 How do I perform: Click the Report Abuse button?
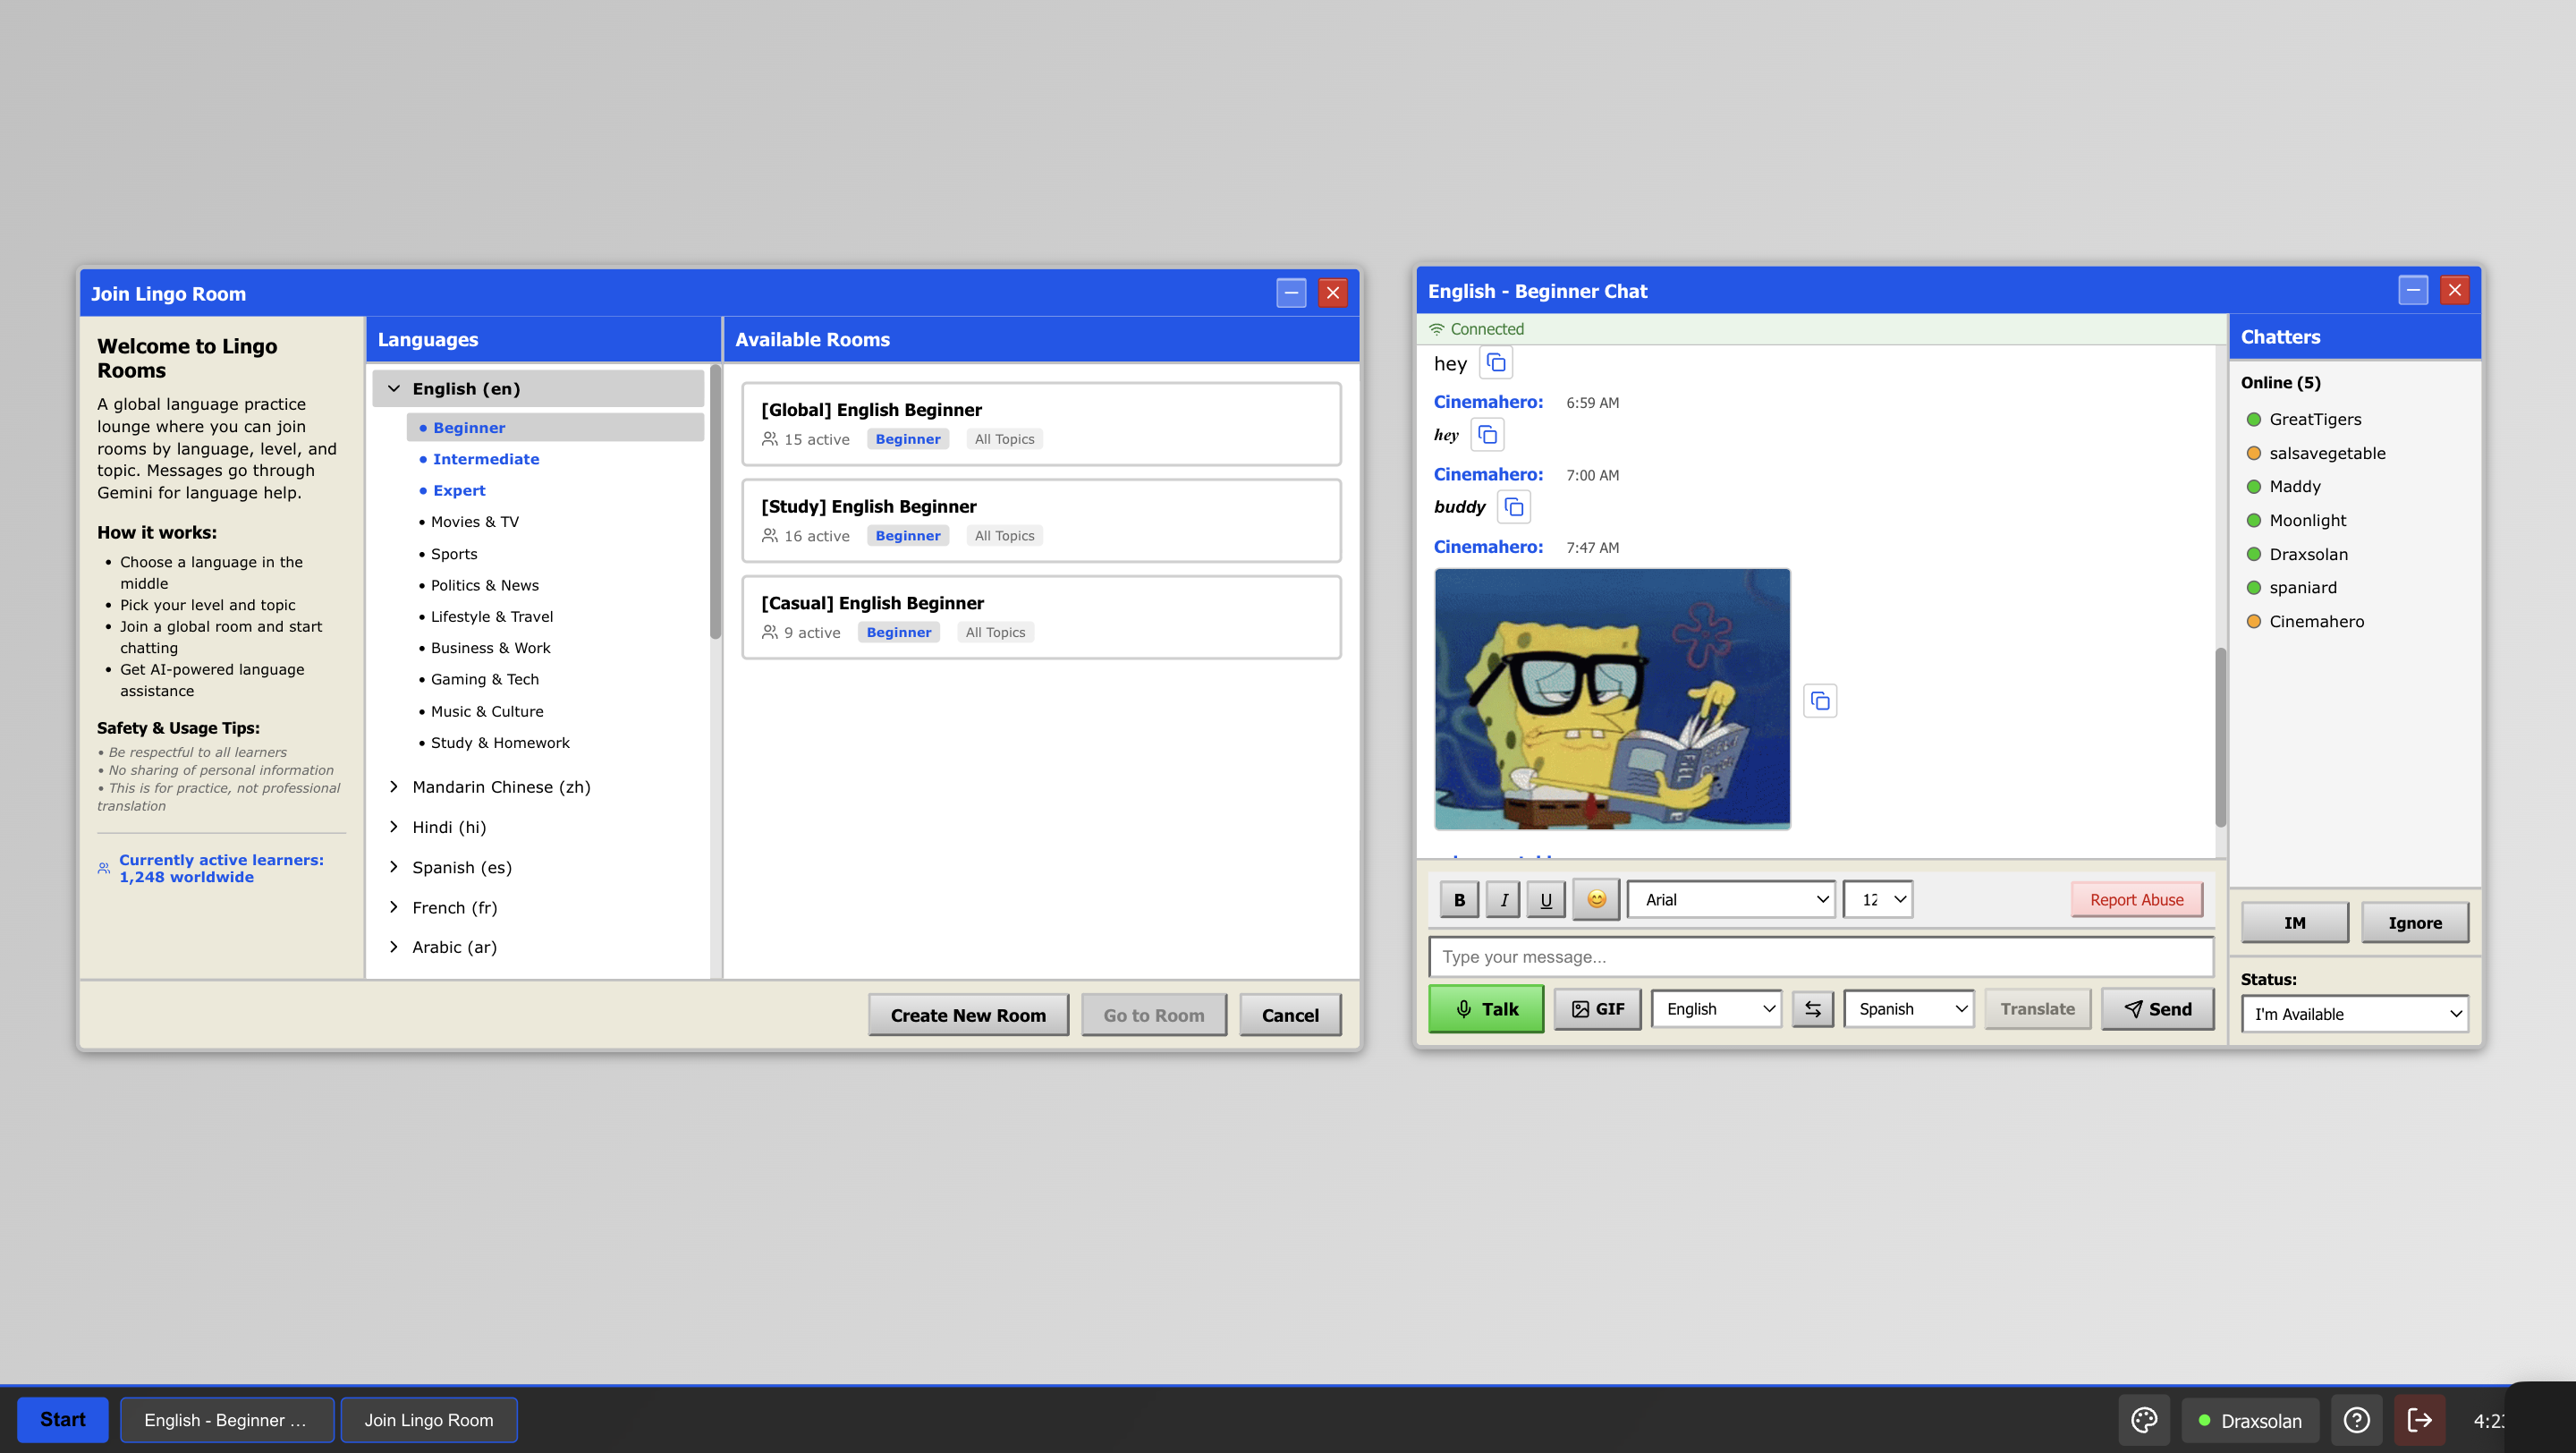(x=2136, y=899)
